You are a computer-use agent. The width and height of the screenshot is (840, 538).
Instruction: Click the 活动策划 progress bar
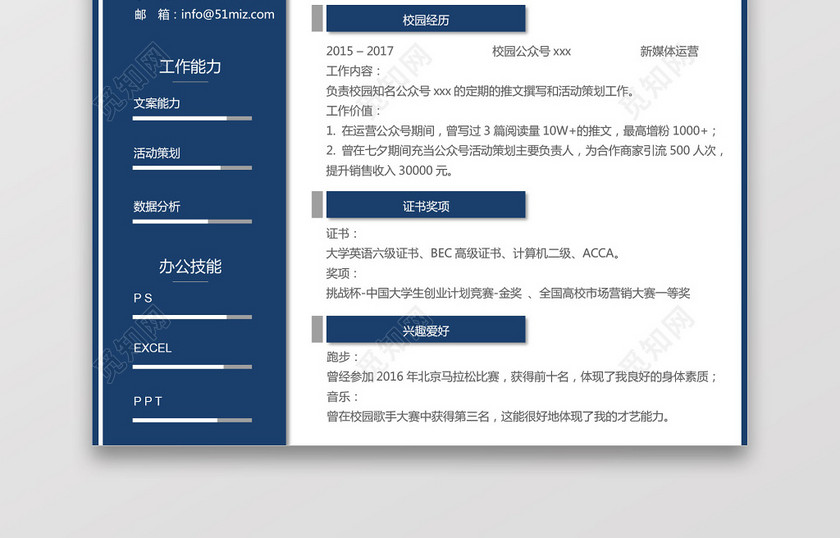coord(192,168)
